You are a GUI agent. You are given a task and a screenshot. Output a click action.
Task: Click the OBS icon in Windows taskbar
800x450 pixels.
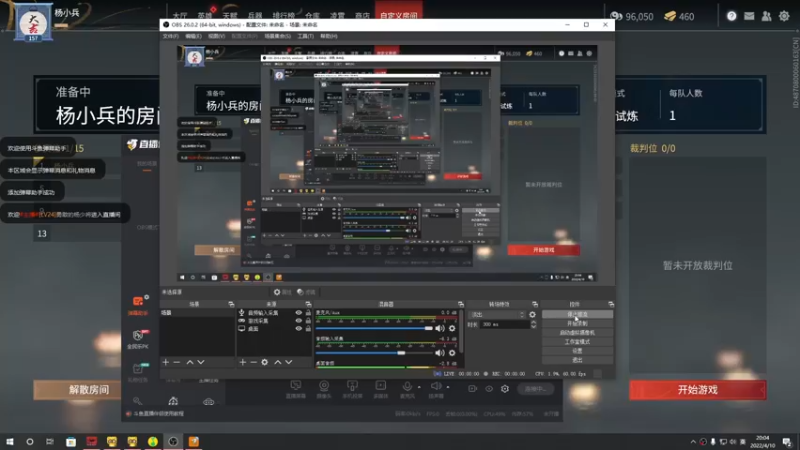click(173, 442)
